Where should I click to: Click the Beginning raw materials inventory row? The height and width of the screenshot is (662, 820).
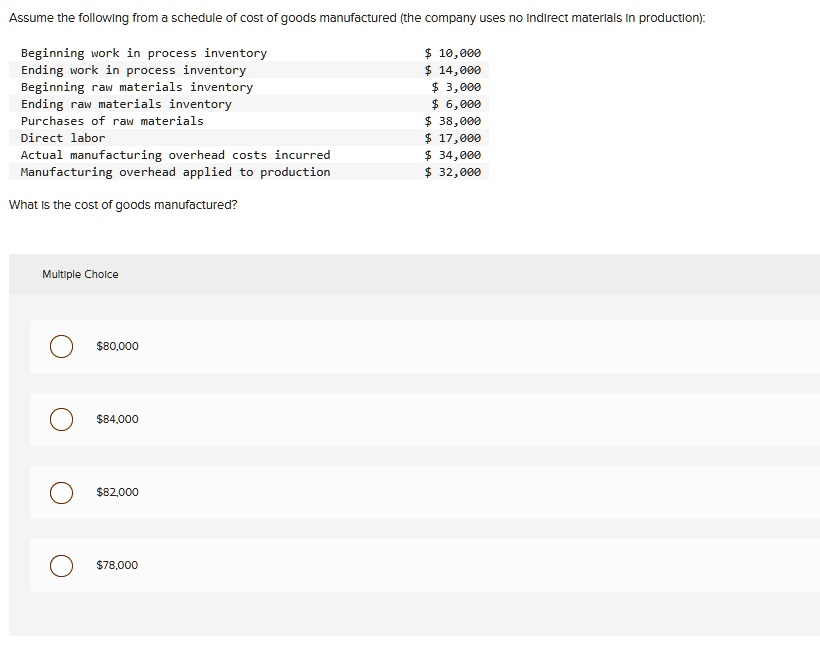tap(137, 87)
